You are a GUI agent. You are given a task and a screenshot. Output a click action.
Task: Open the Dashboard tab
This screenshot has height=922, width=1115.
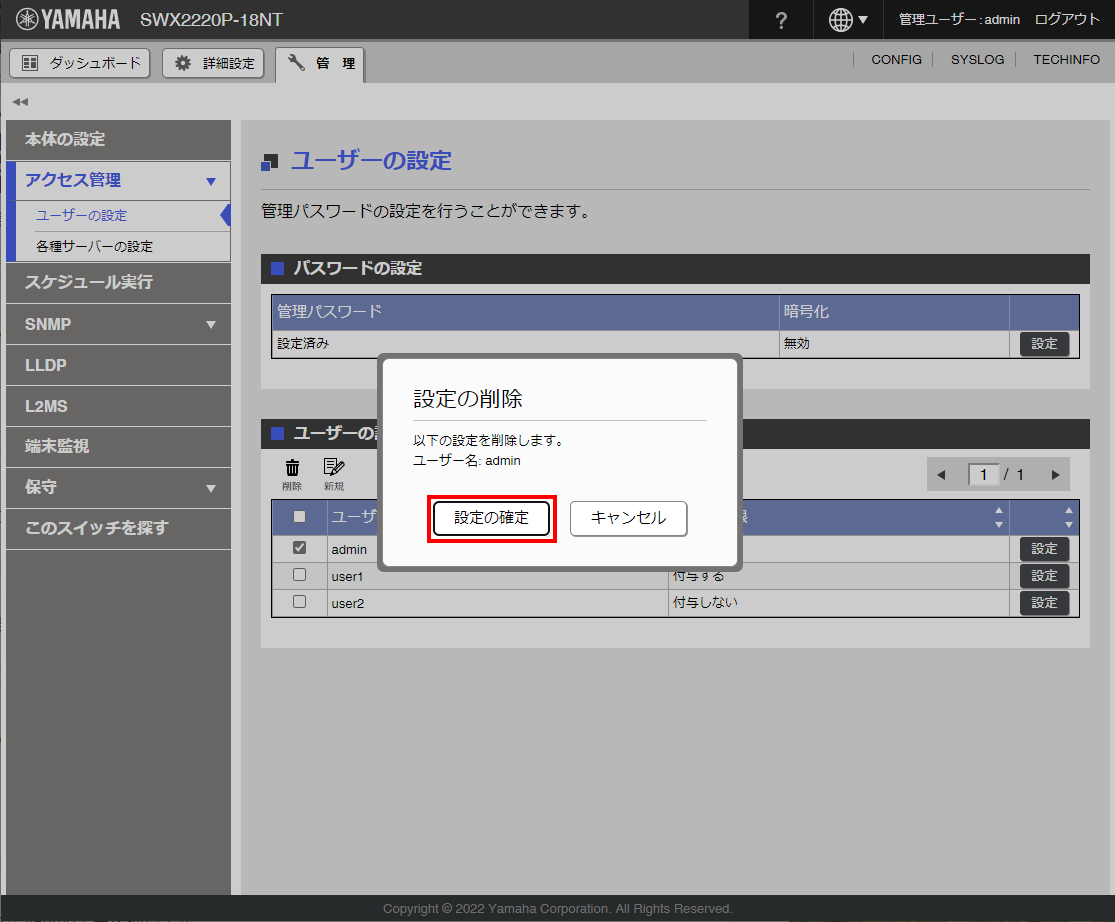click(x=80, y=63)
